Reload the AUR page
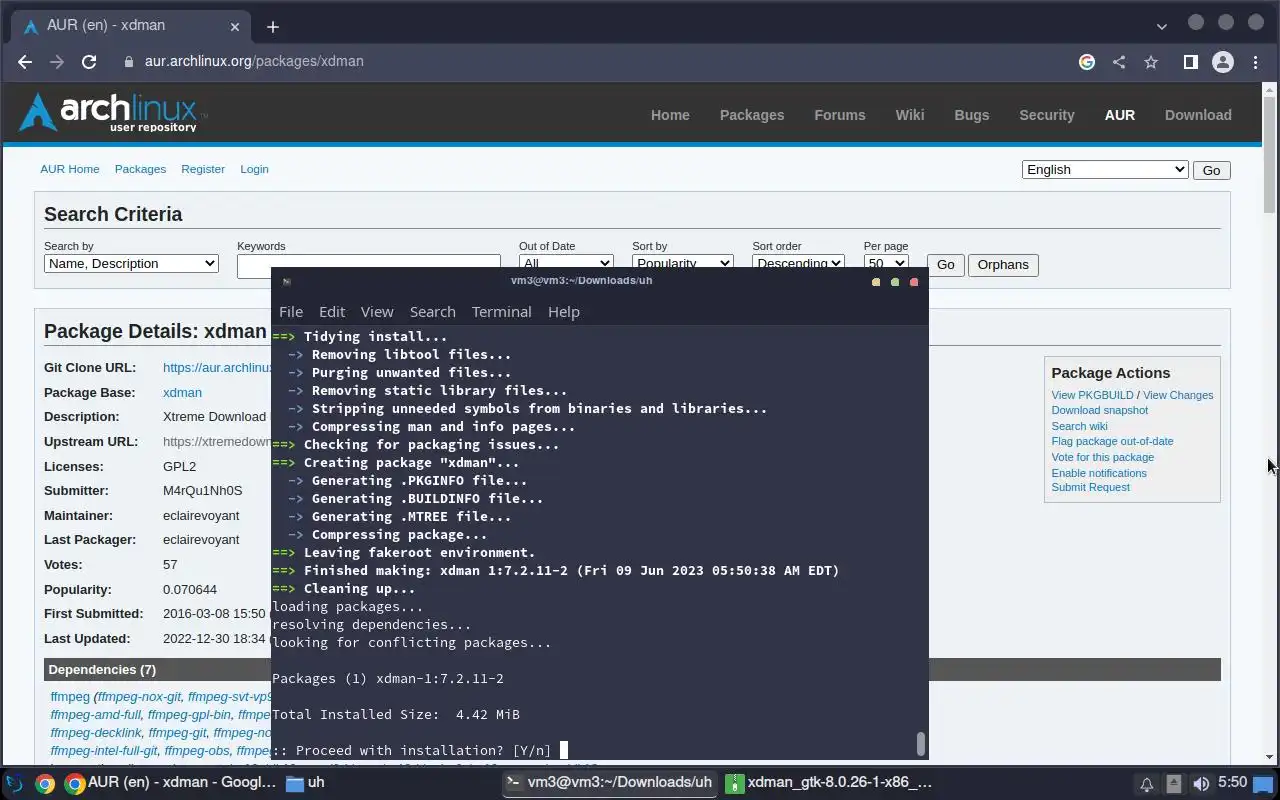This screenshot has width=1280, height=800. click(x=89, y=61)
